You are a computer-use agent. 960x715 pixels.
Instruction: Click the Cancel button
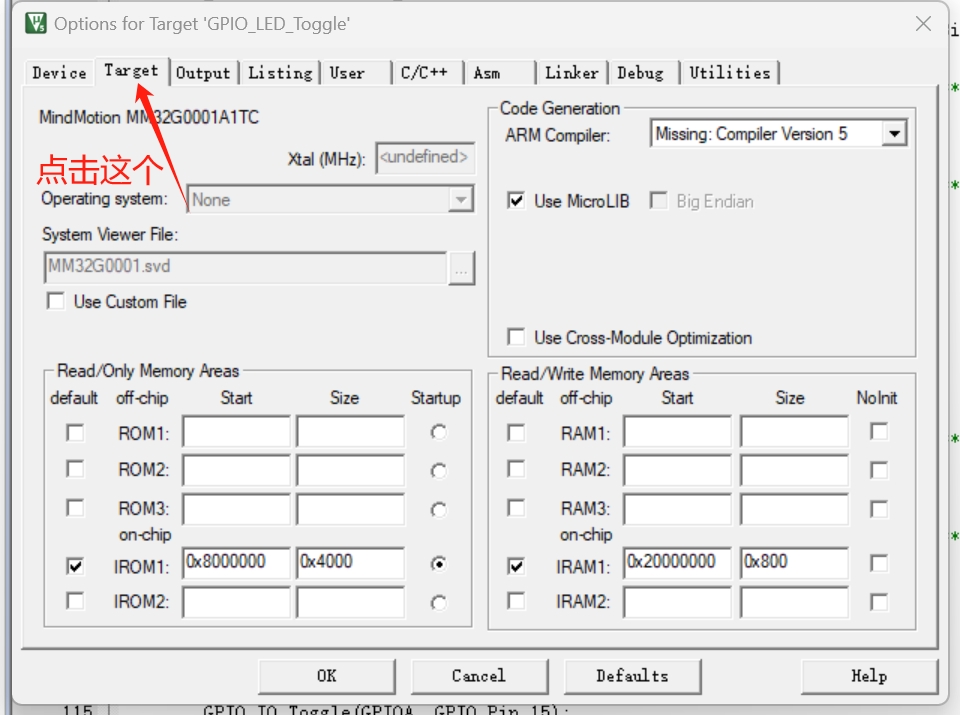[x=479, y=676]
